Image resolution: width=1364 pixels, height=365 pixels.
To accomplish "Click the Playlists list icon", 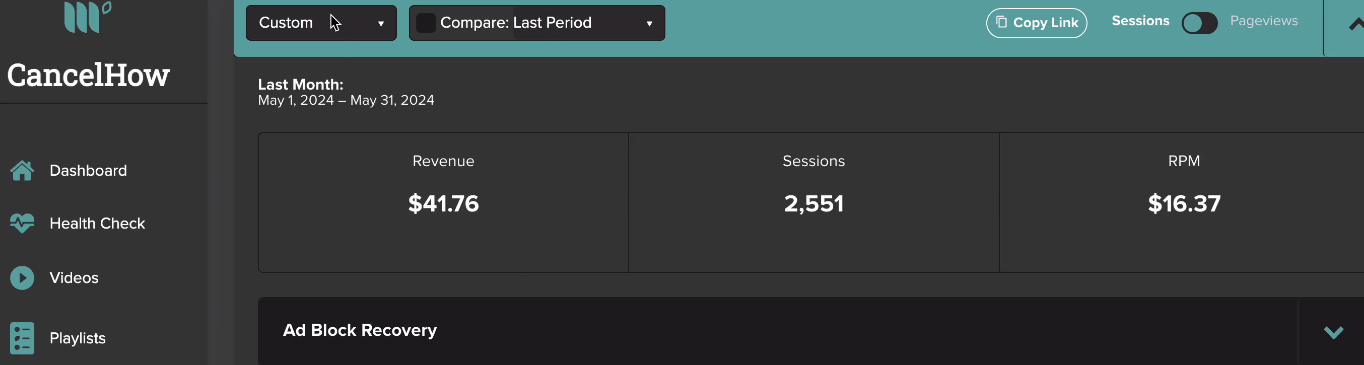I will tap(22, 338).
